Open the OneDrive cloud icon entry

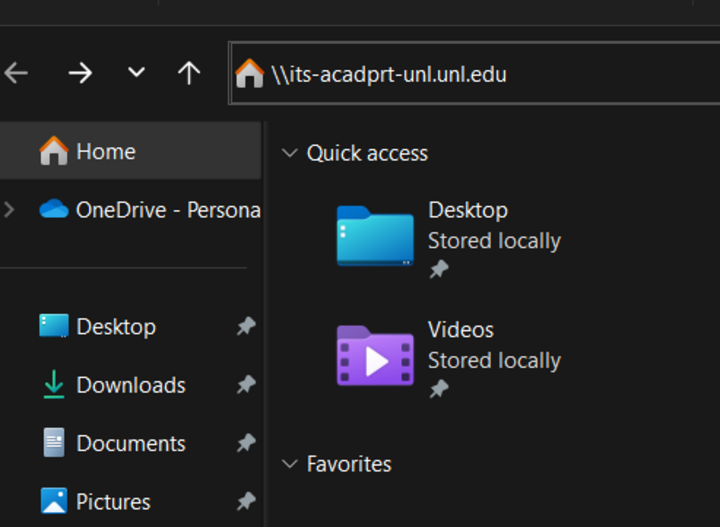(53, 210)
